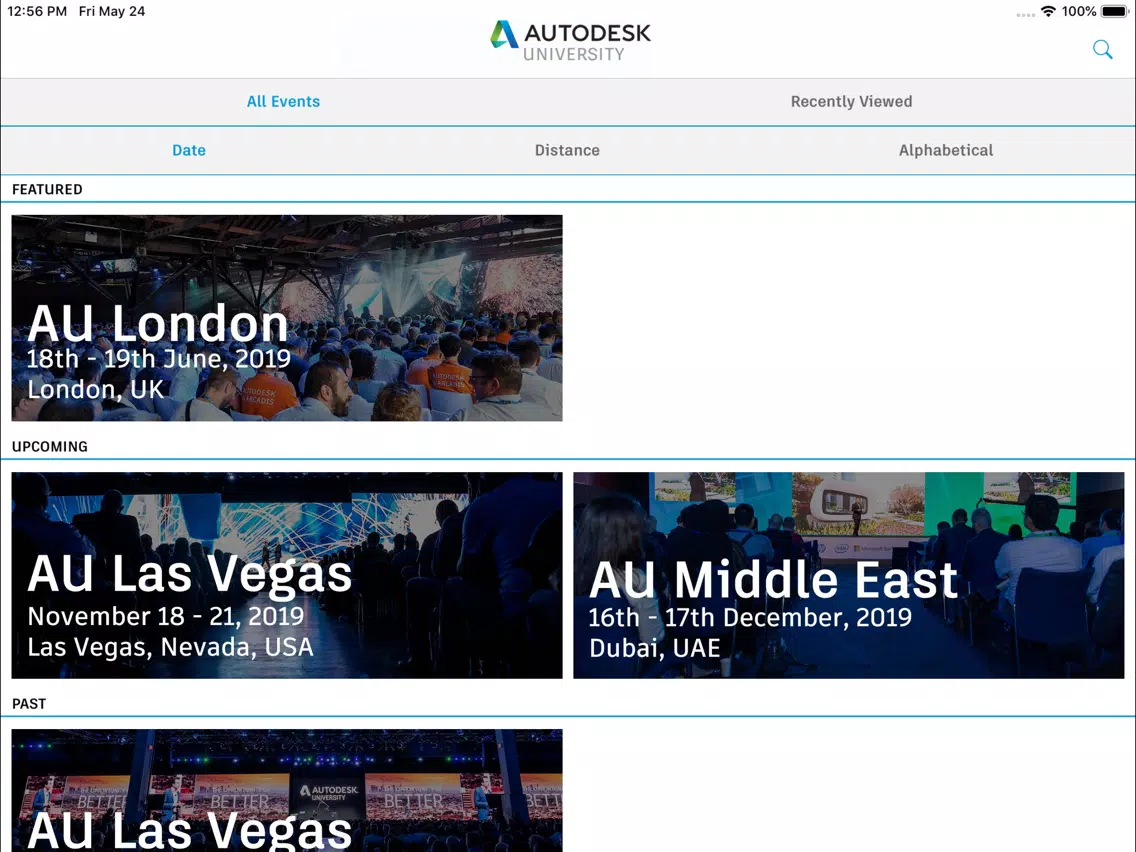The width and height of the screenshot is (1136, 852).
Task: Sort events Alphabetical
Action: (945, 150)
